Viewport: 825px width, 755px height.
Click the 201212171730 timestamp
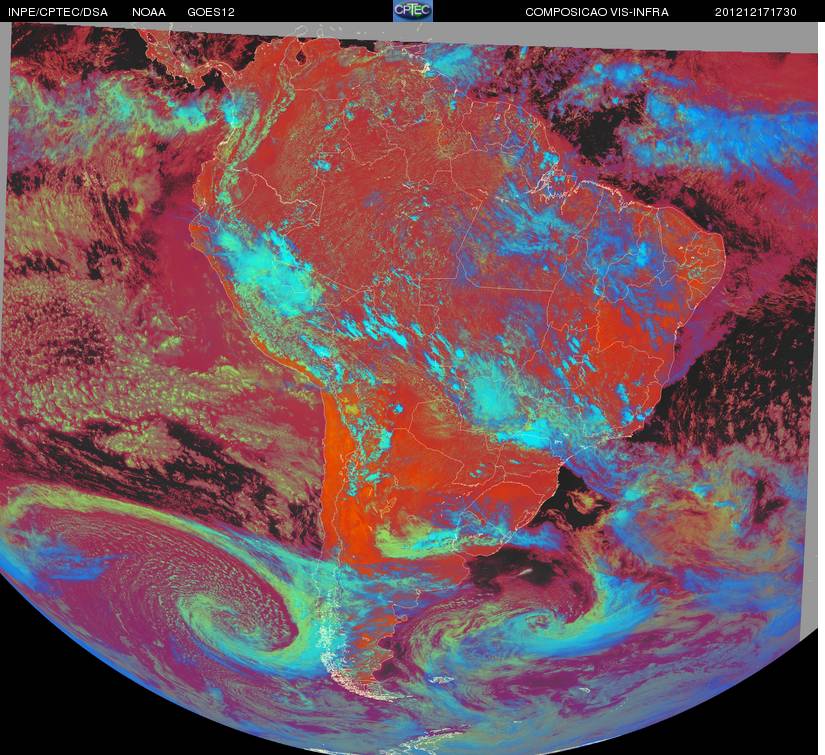pyautogui.click(x=756, y=12)
